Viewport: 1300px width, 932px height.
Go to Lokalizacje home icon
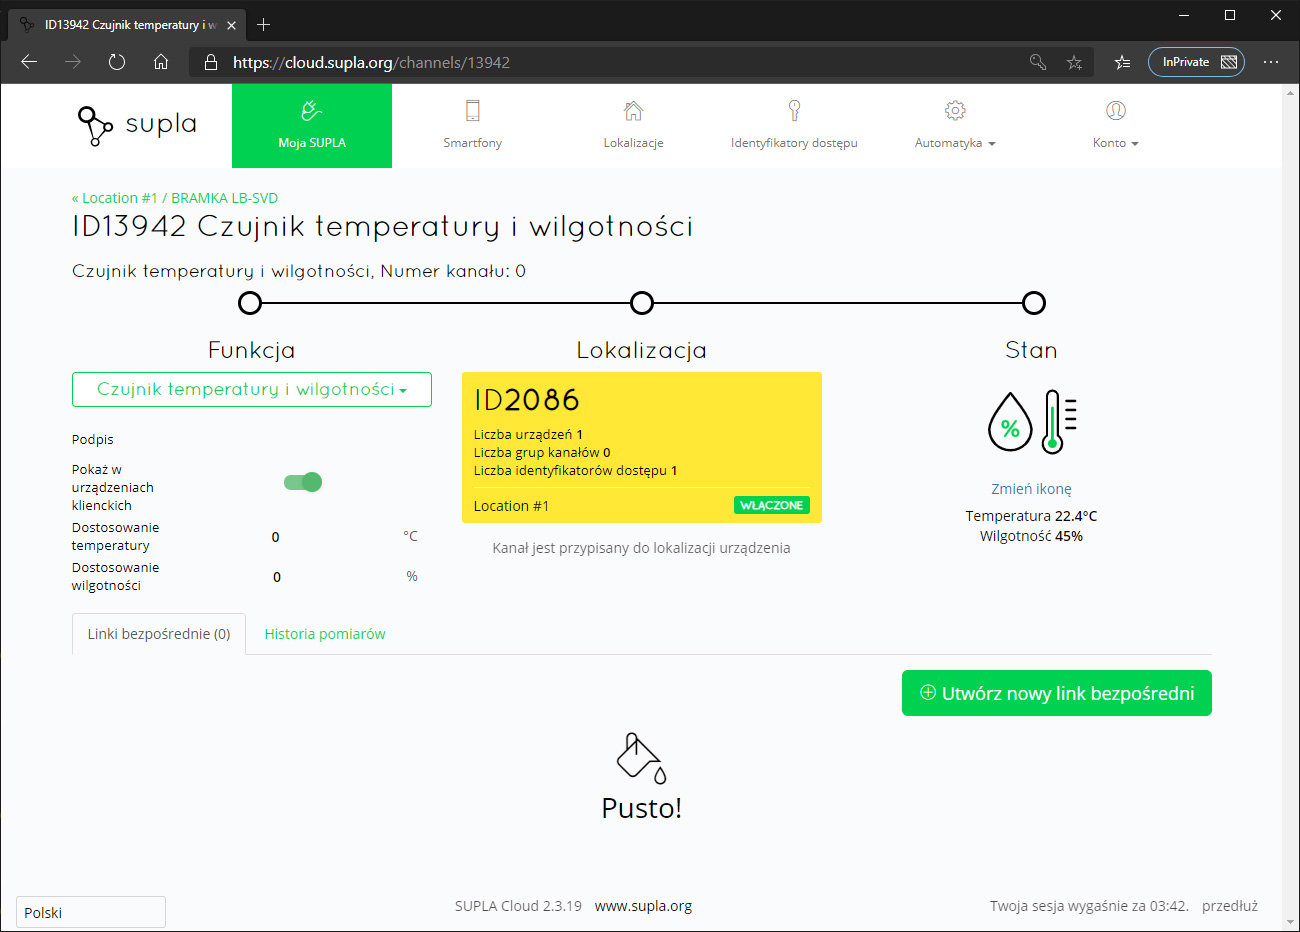coord(633,110)
